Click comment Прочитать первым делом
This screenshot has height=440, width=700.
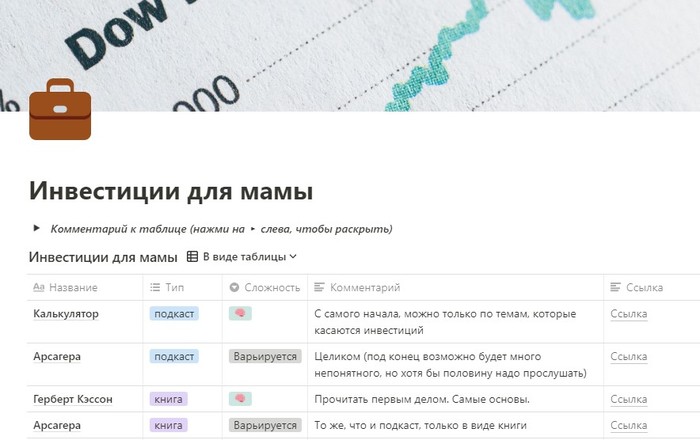(422, 399)
